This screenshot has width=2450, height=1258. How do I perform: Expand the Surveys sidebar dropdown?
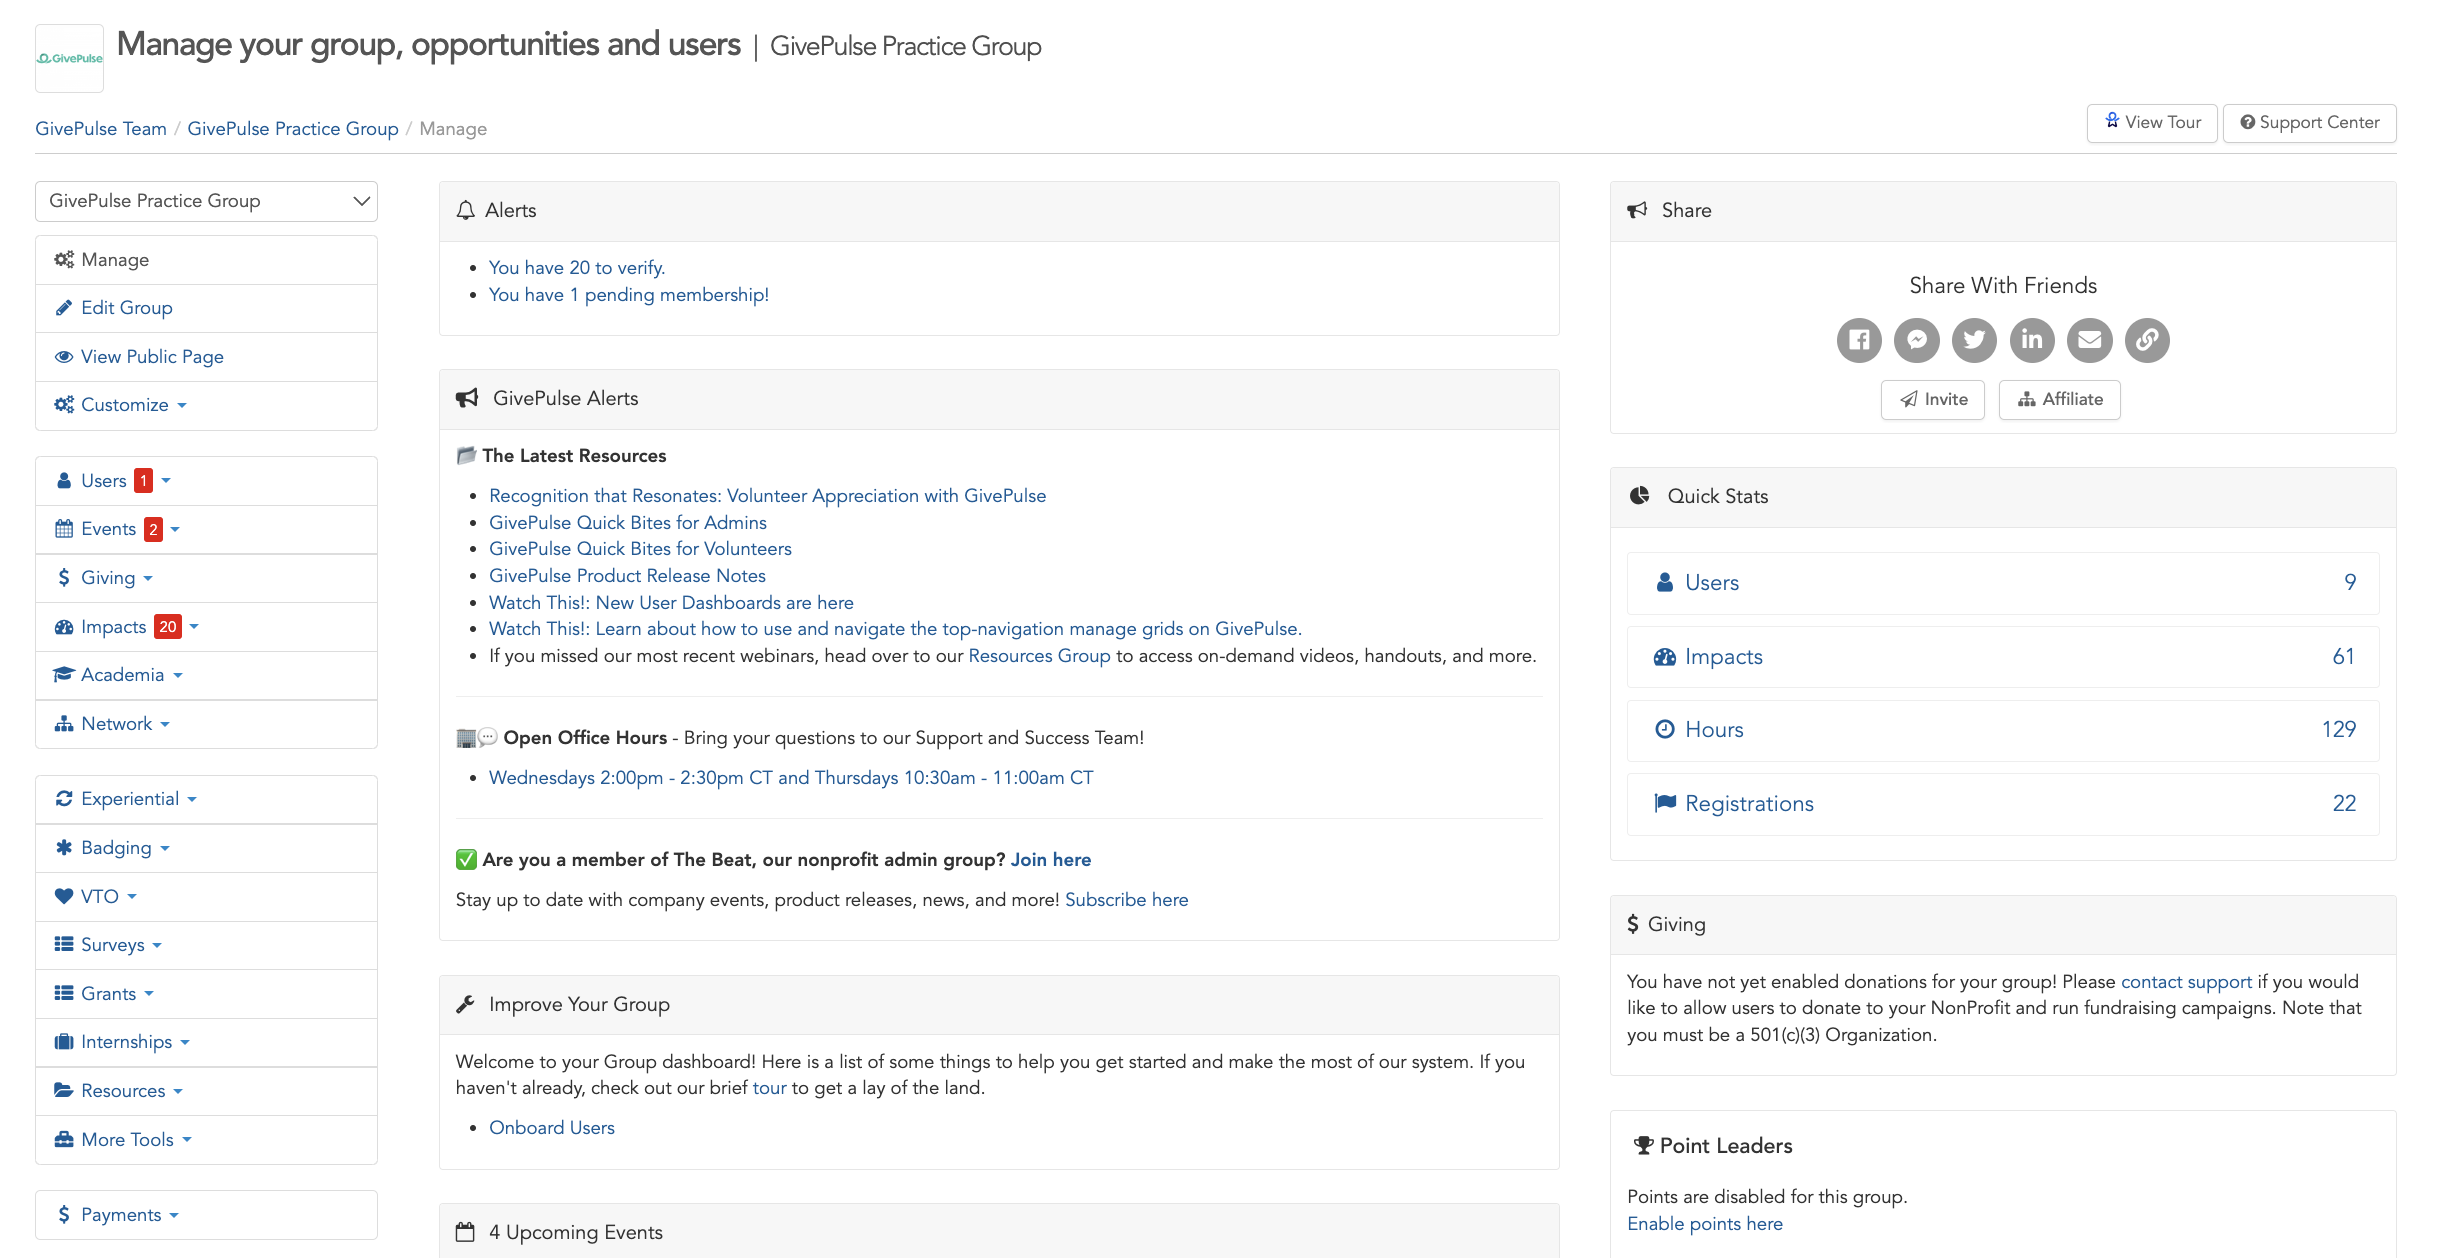[157, 945]
